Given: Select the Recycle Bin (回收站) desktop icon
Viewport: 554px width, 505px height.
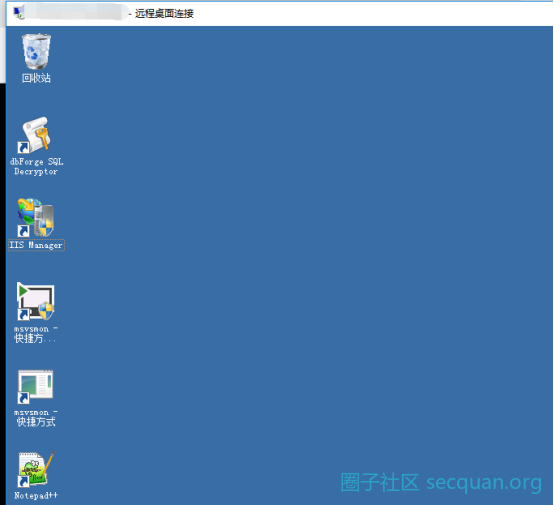Looking at the screenshot, I should pyautogui.click(x=36, y=52).
